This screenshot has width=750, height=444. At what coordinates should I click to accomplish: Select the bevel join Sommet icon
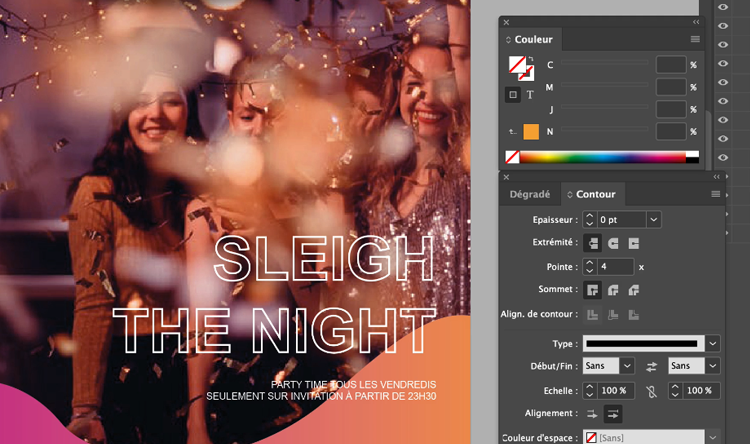tap(633, 290)
